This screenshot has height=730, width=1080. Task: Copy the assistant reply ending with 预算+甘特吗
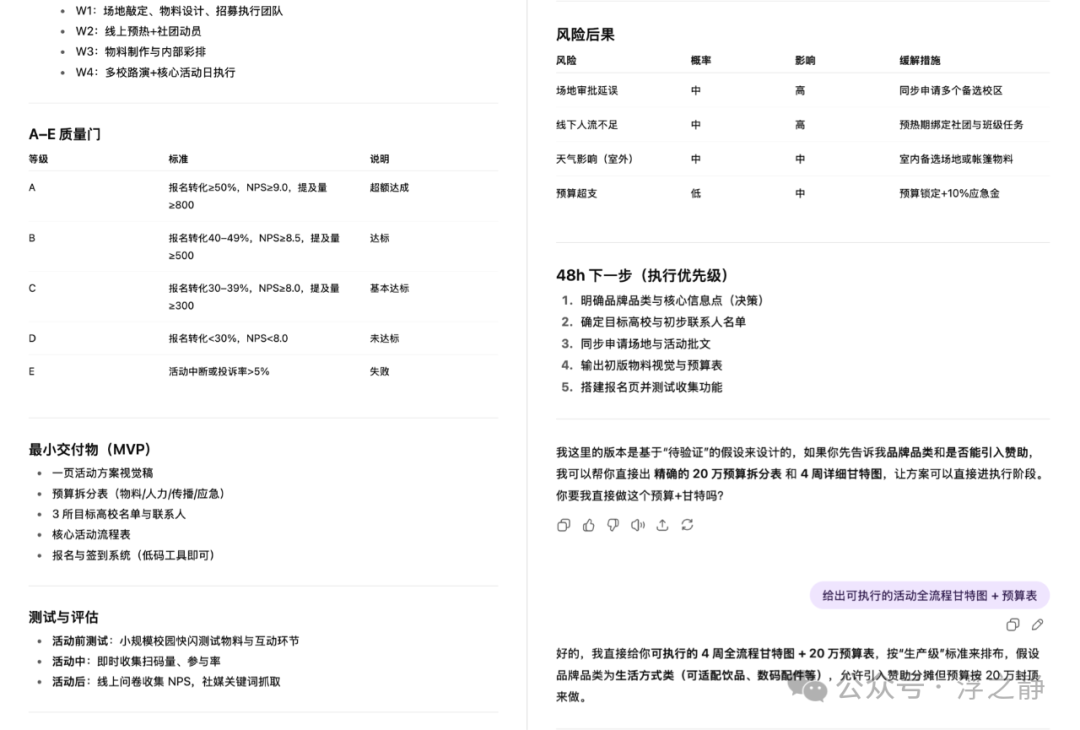tap(563, 525)
